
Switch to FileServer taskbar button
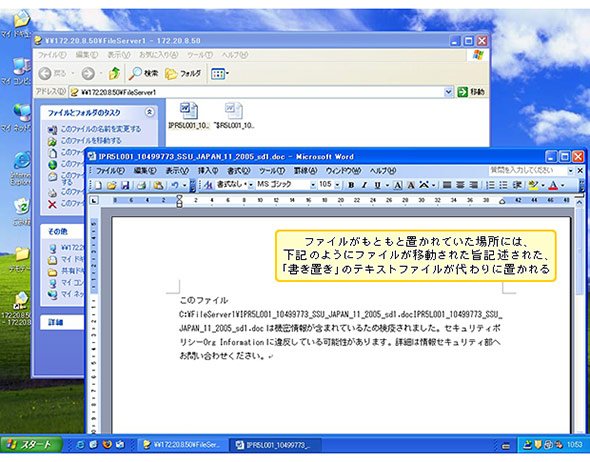183,445
